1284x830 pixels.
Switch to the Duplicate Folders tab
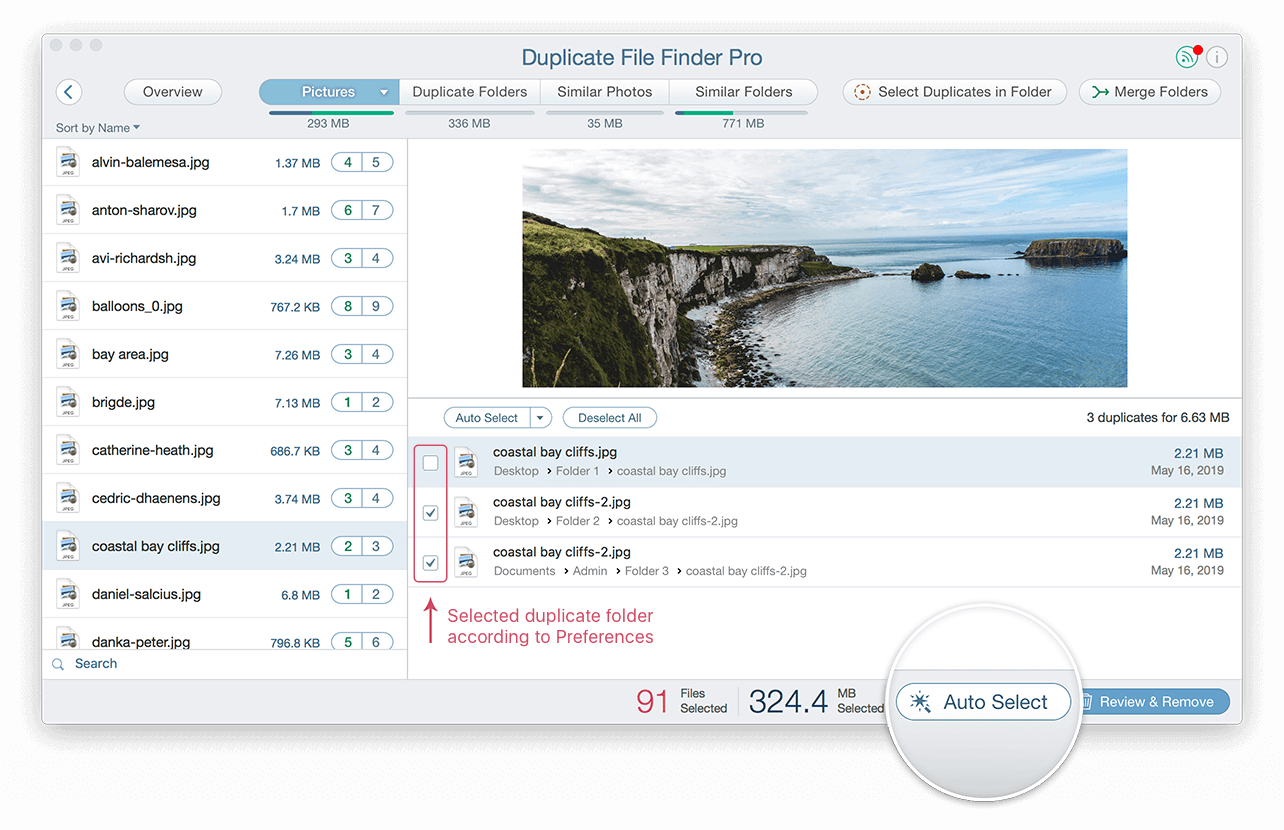469,91
